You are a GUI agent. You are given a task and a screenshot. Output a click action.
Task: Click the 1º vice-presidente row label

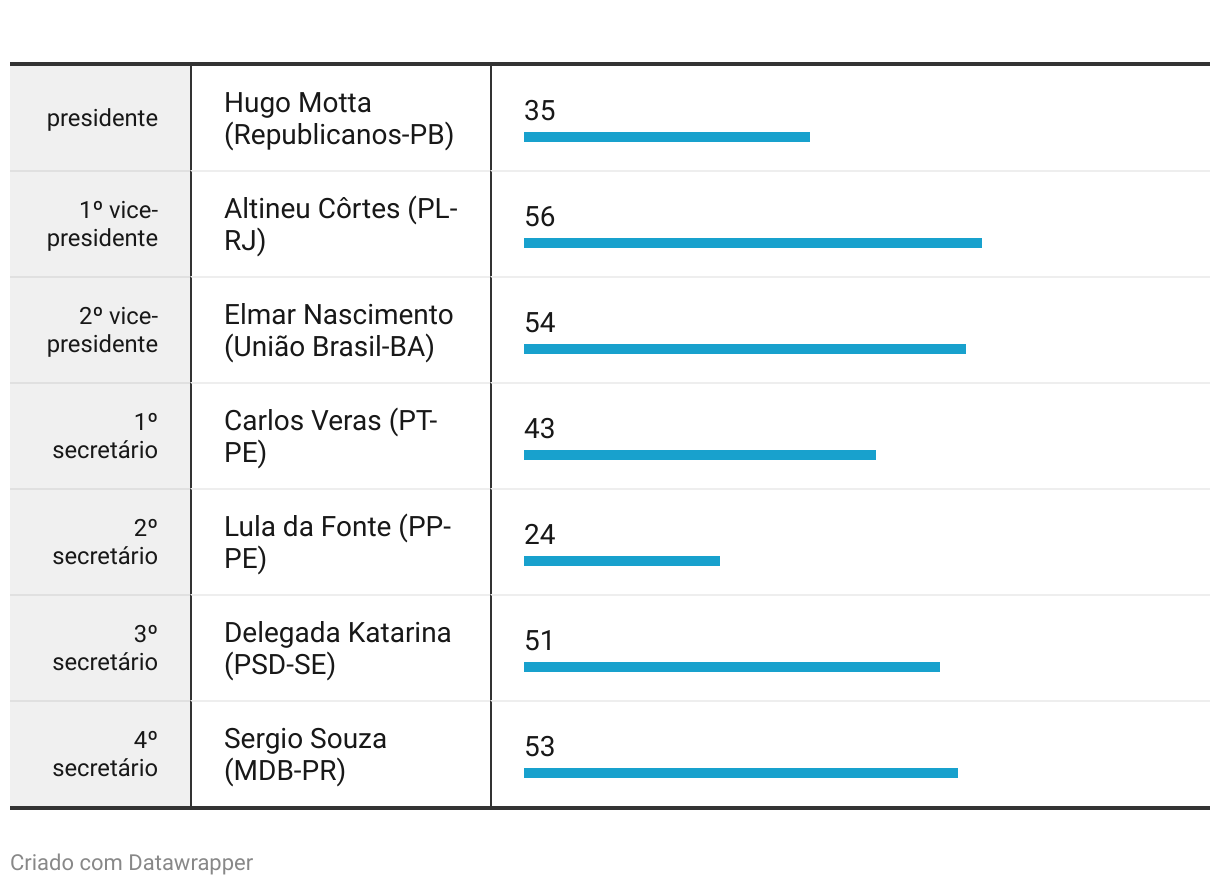(x=102, y=224)
